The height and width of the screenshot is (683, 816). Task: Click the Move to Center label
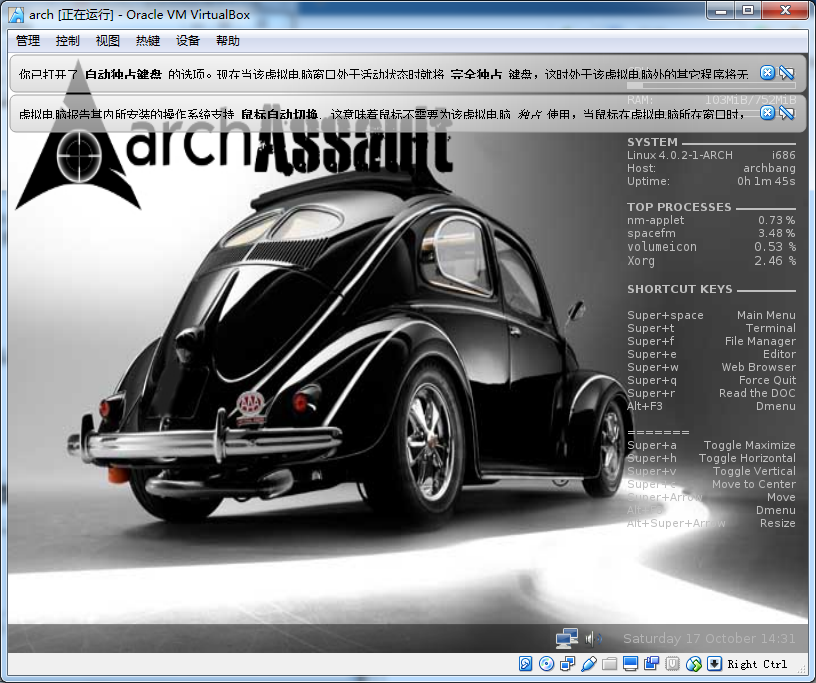pyautogui.click(x=754, y=484)
